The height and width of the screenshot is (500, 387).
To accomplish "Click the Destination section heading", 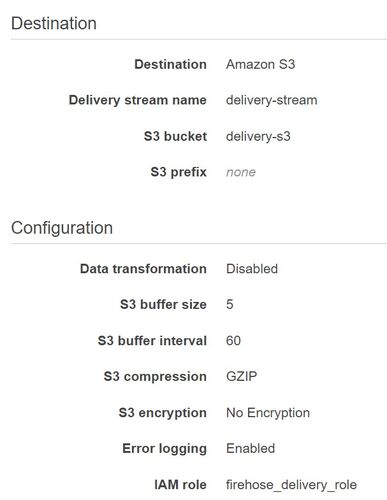I will 54,24.
